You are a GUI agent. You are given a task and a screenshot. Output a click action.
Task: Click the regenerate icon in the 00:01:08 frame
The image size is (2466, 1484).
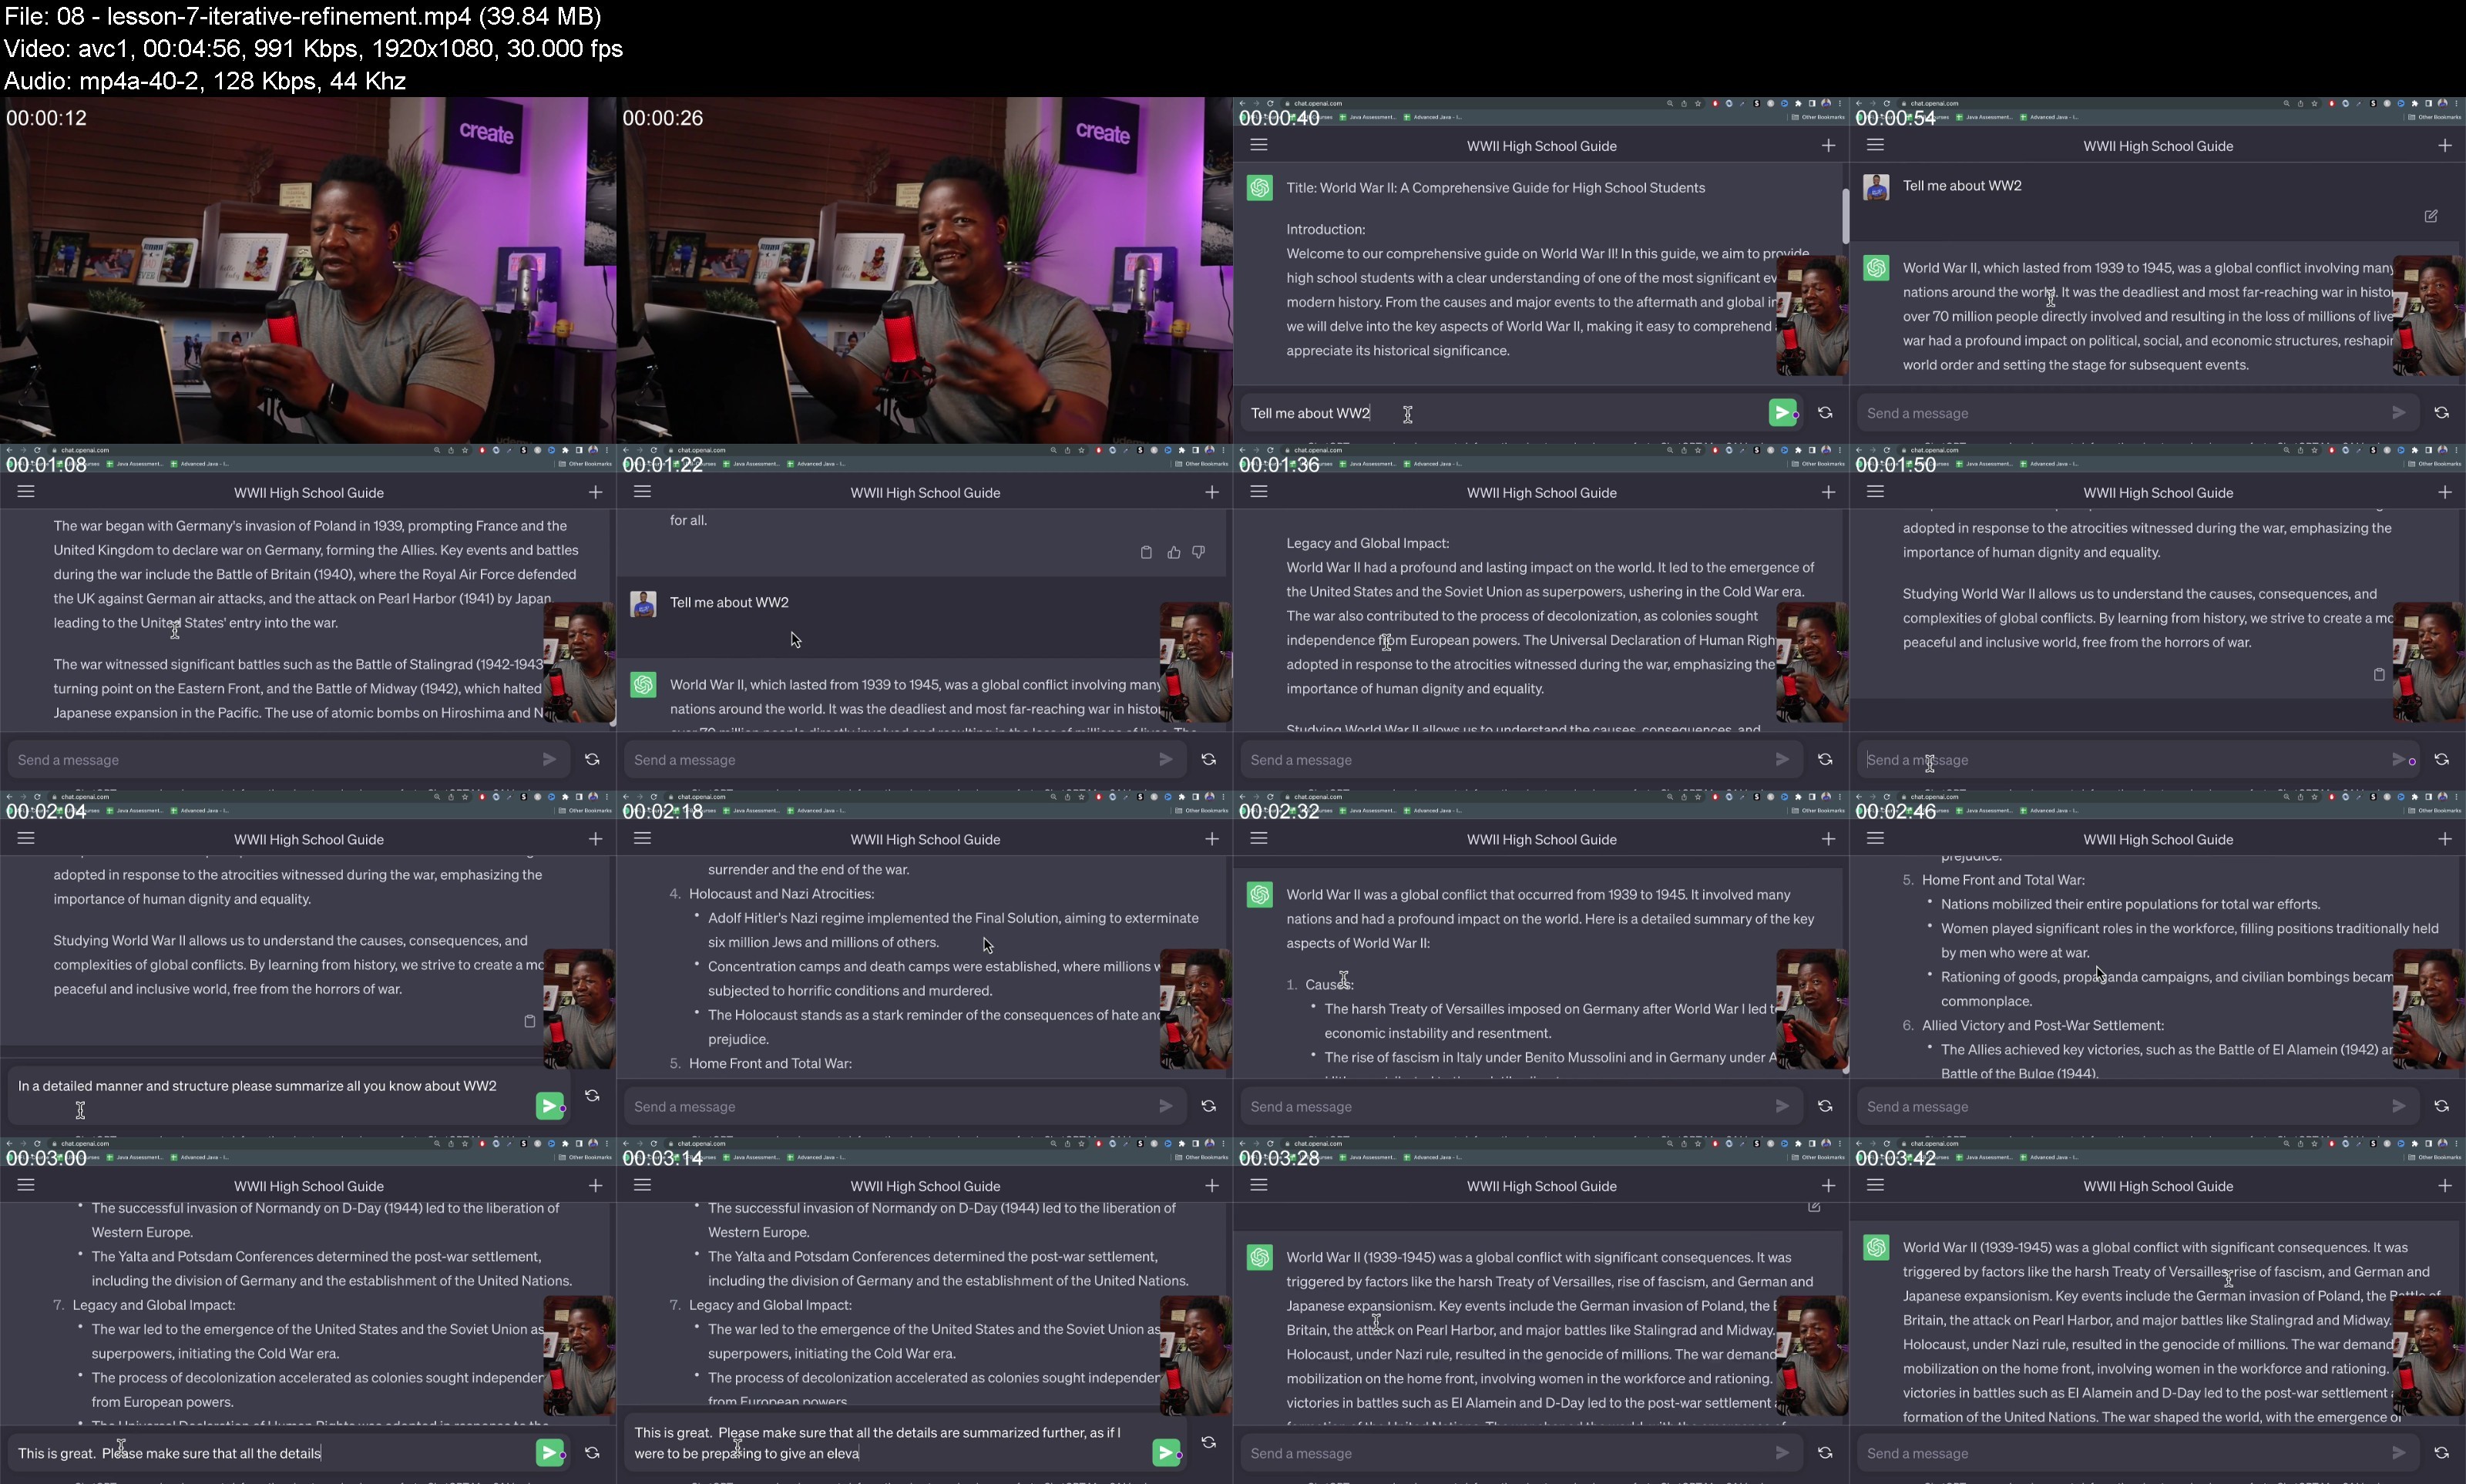[592, 759]
